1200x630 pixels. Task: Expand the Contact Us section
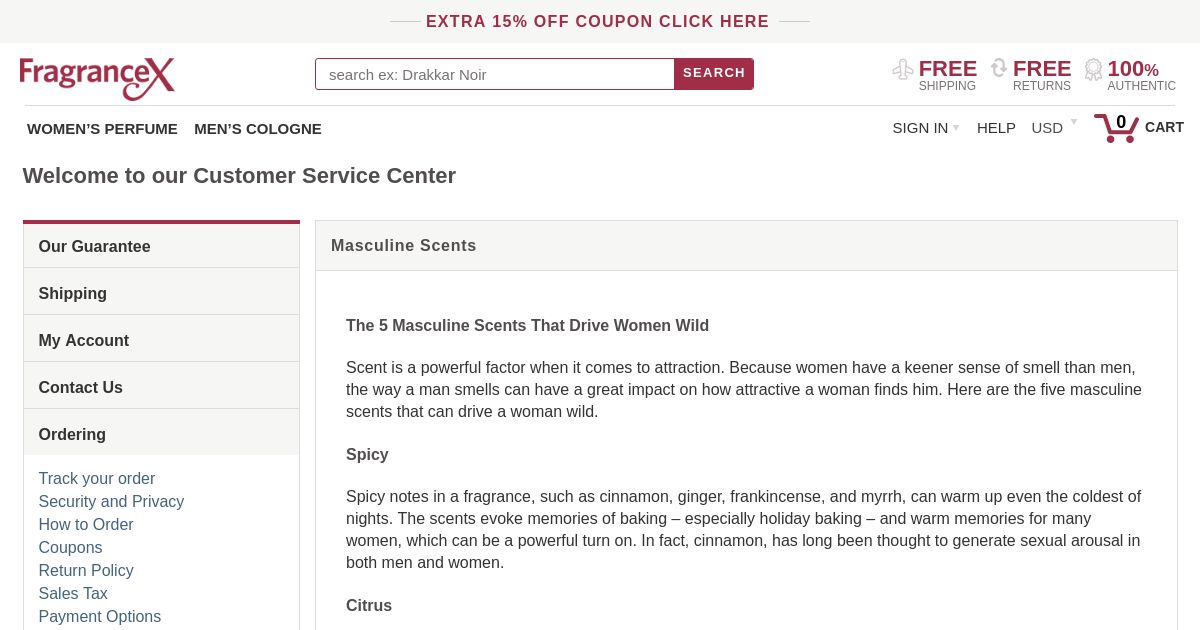coord(161,387)
